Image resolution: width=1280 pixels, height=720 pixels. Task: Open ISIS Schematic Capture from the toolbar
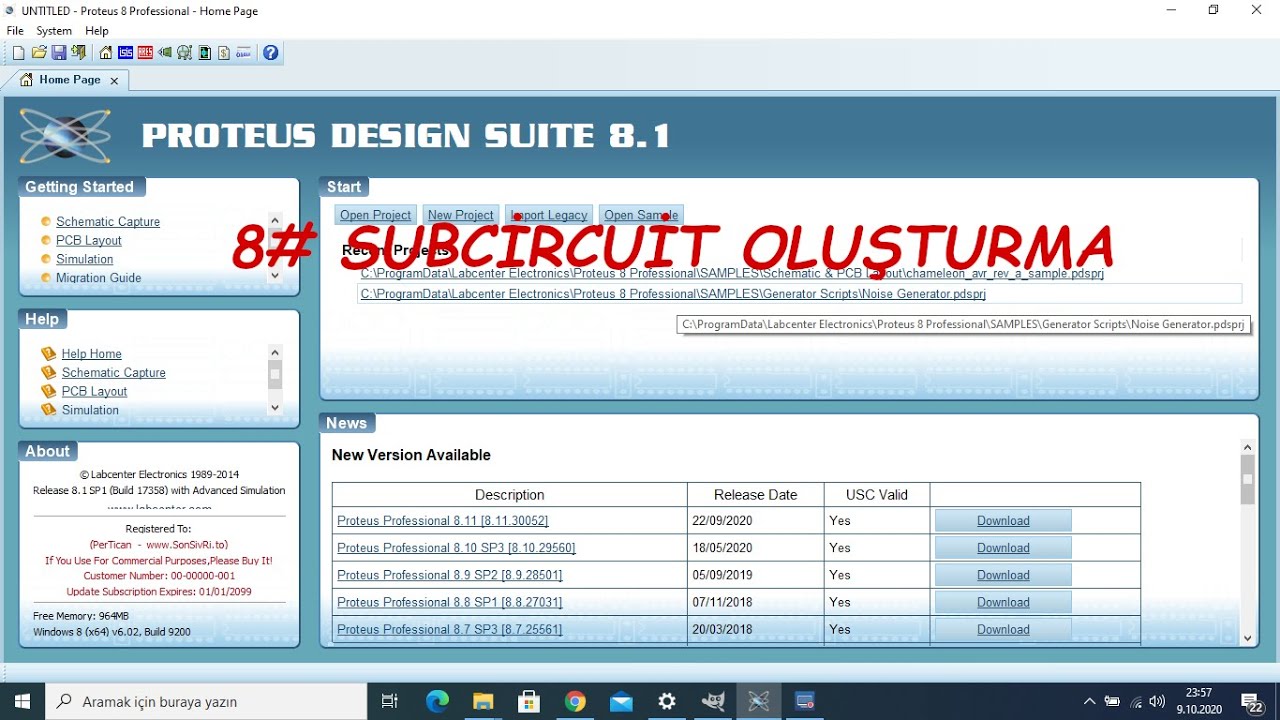125,53
